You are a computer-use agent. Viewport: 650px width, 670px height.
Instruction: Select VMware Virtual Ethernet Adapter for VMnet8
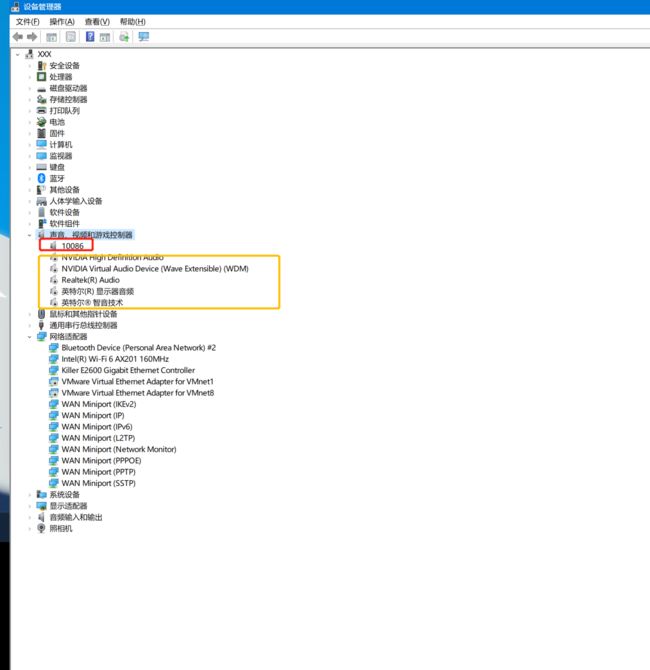(138, 393)
